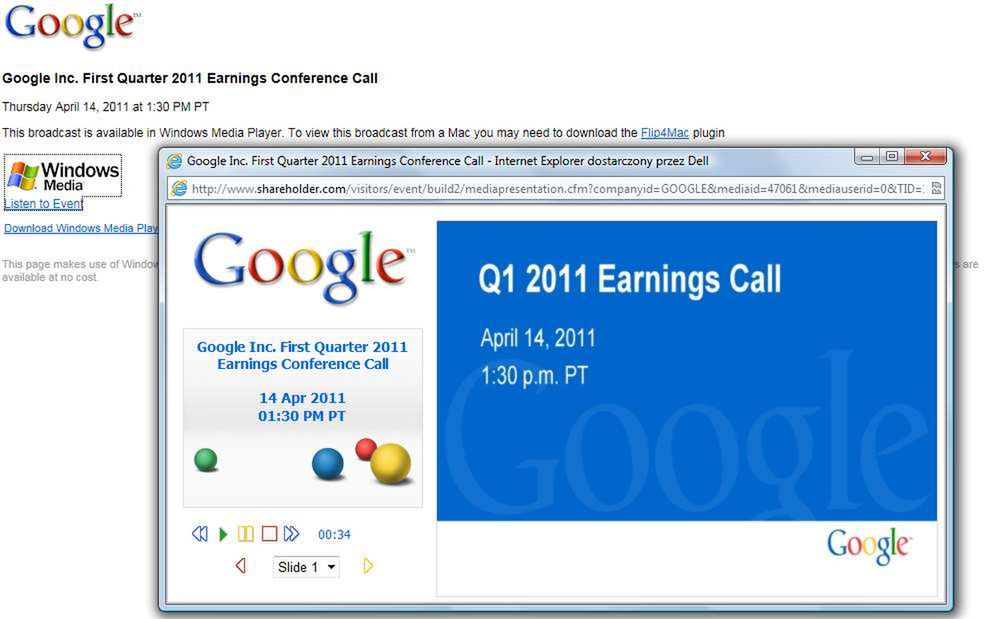Screen dimensions: 990x619
Task: Follow the Download Windows Media Player link
Action: (x=81, y=228)
